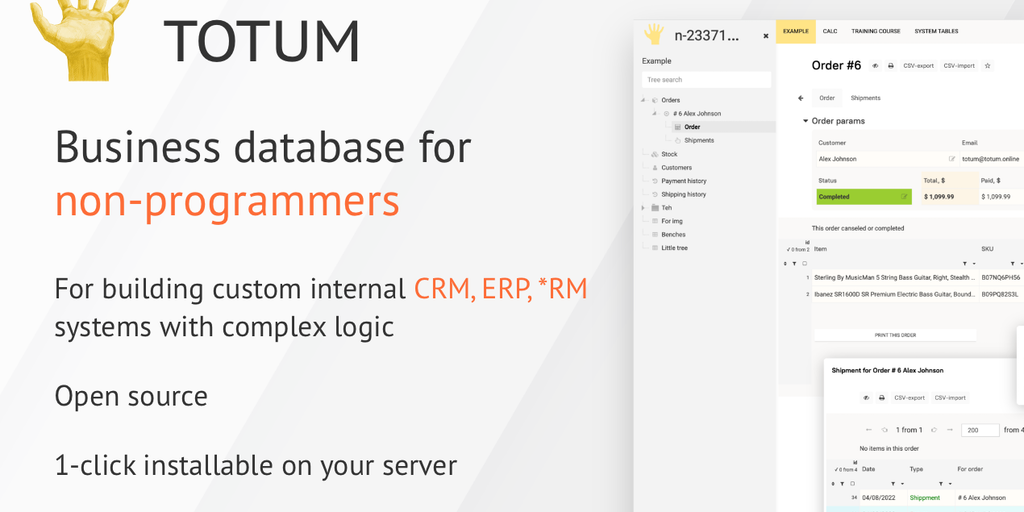
Task: Open the TRAINING COURSE tab
Action: [x=876, y=31]
